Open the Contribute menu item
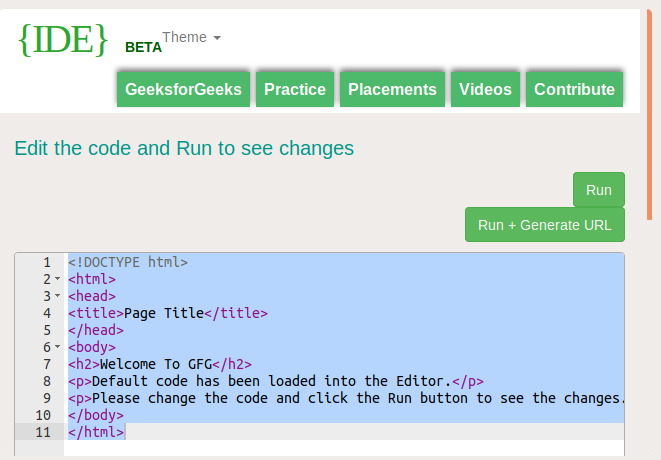 click(x=574, y=89)
